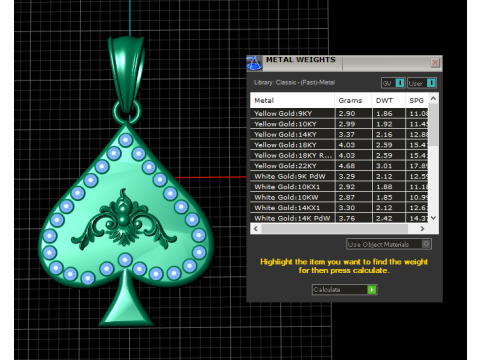The height and width of the screenshot is (360, 480).
Task: Click the Use Object Materials button
Action: click(x=389, y=244)
